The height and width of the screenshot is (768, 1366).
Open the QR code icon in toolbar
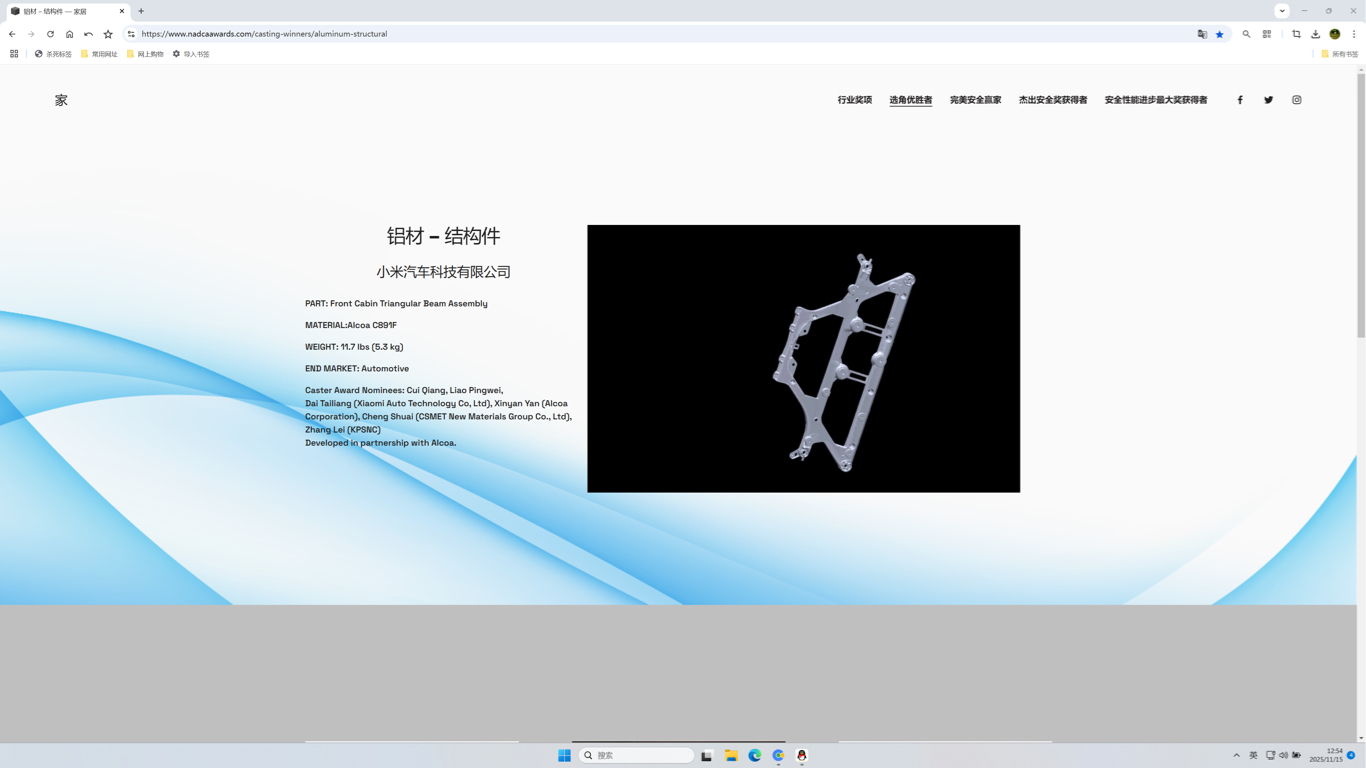click(x=1267, y=34)
